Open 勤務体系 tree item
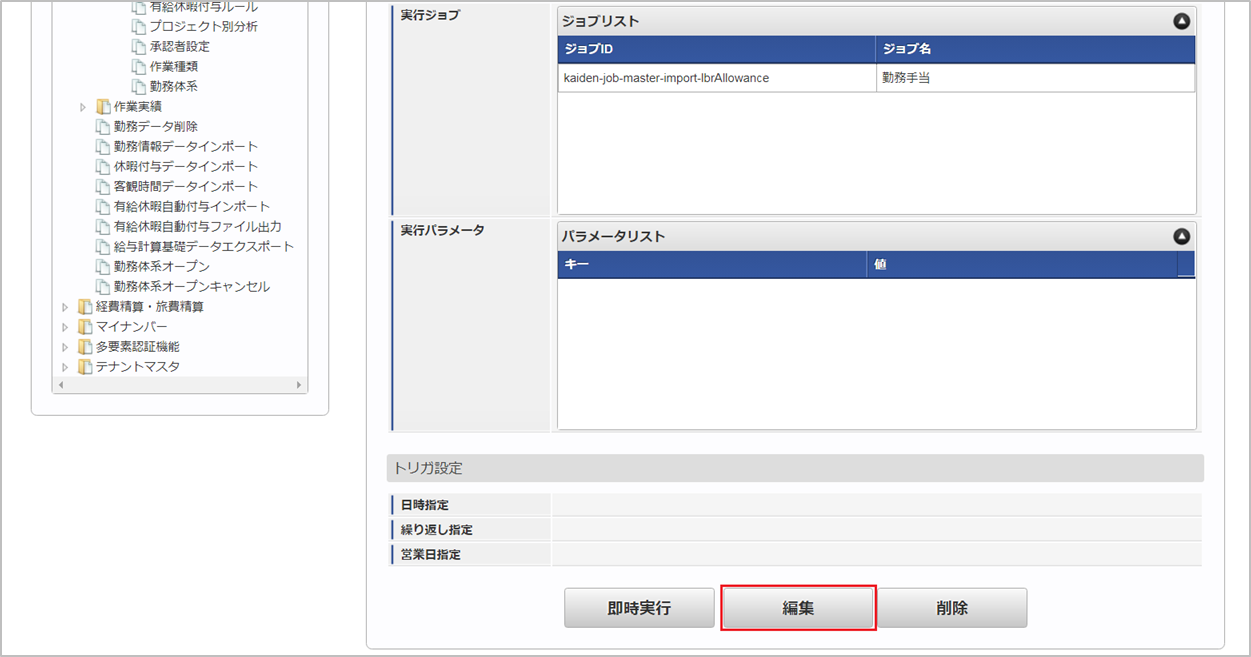Viewport: 1251px width, 657px height. [173, 87]
